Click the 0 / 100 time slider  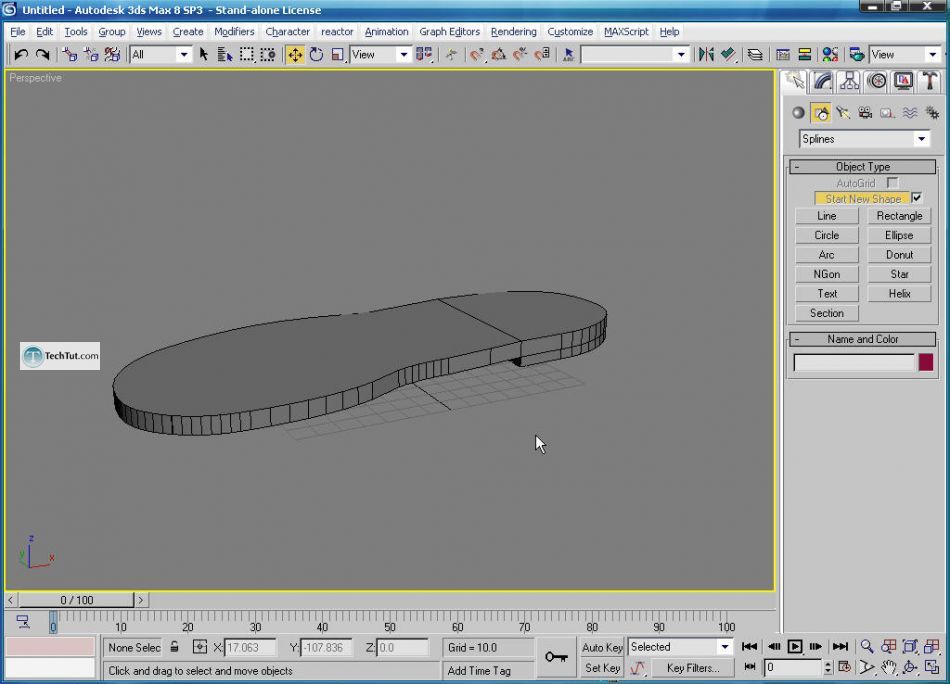pyautogui.click(x=76, y=600)
